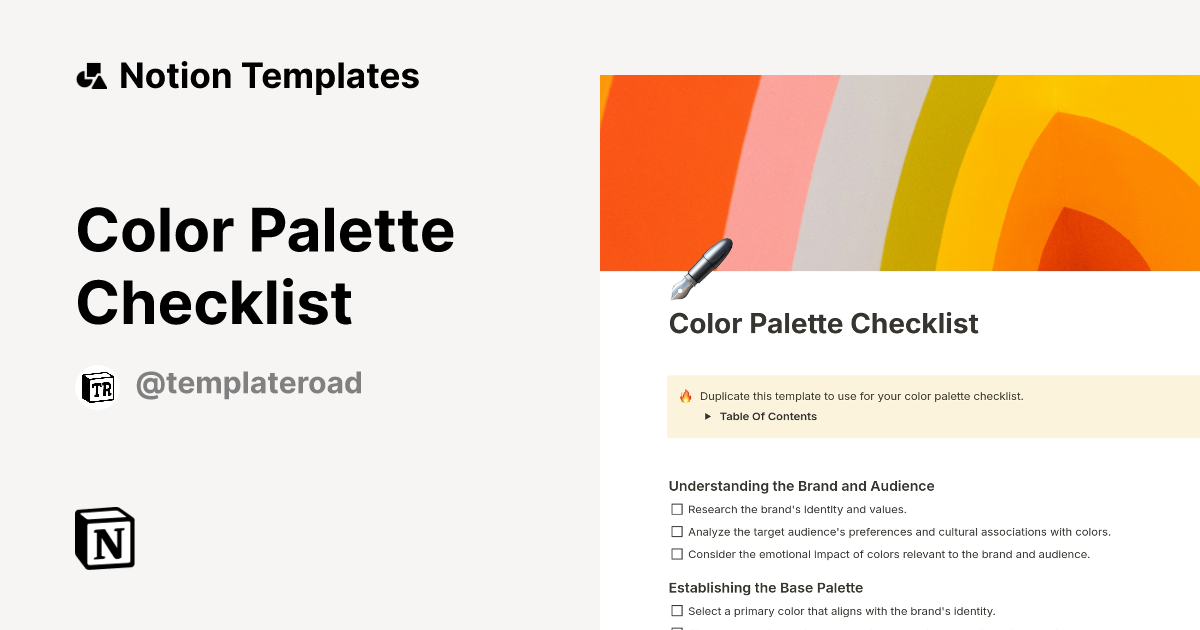Check 'Select a primary color' task box
Screen dimensions: 1200x630
677,610
